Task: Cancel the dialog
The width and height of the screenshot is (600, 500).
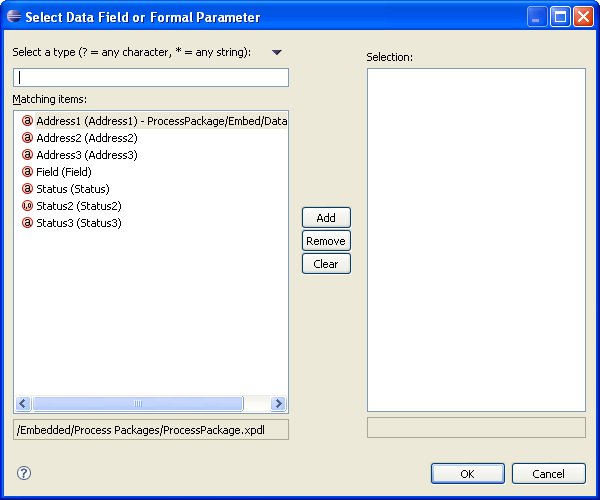Action: tap(548, 473)
